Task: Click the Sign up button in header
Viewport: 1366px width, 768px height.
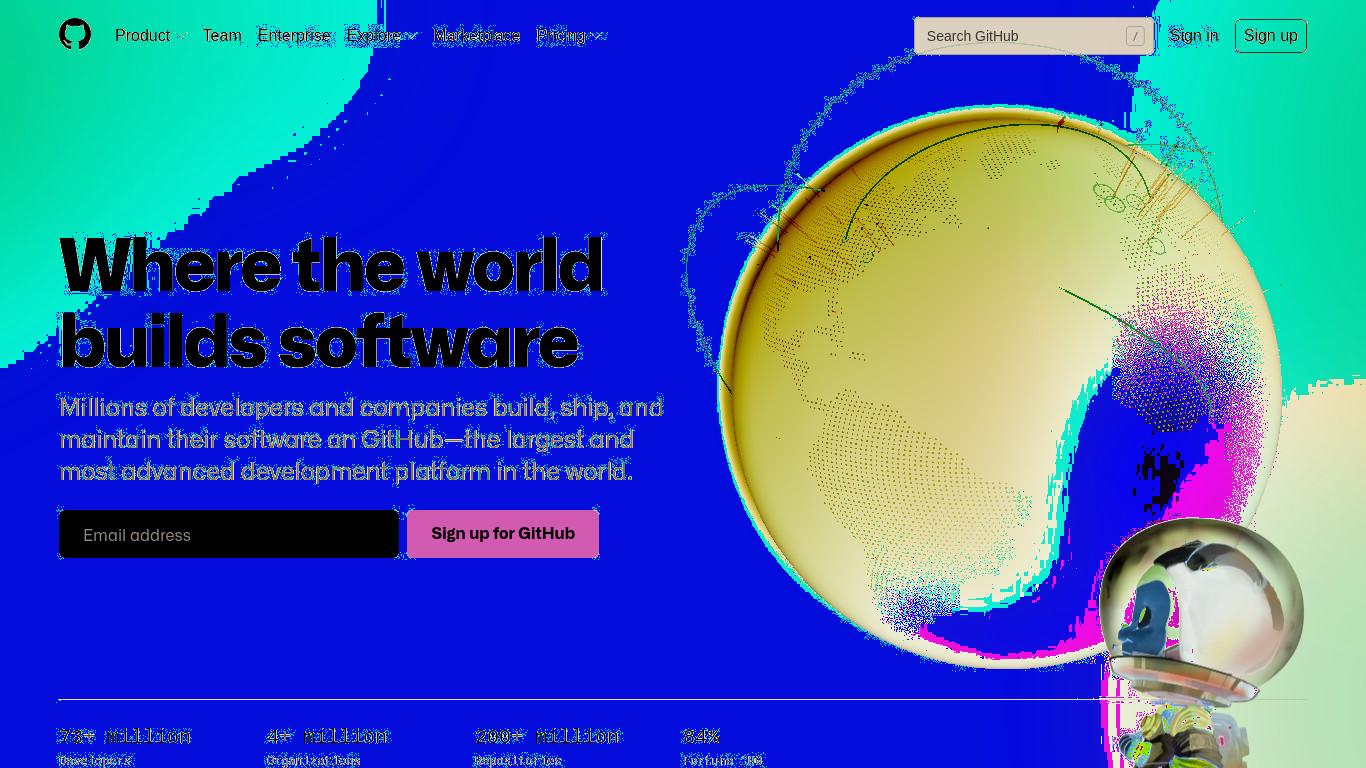Action: click(x=1271, y=36)
